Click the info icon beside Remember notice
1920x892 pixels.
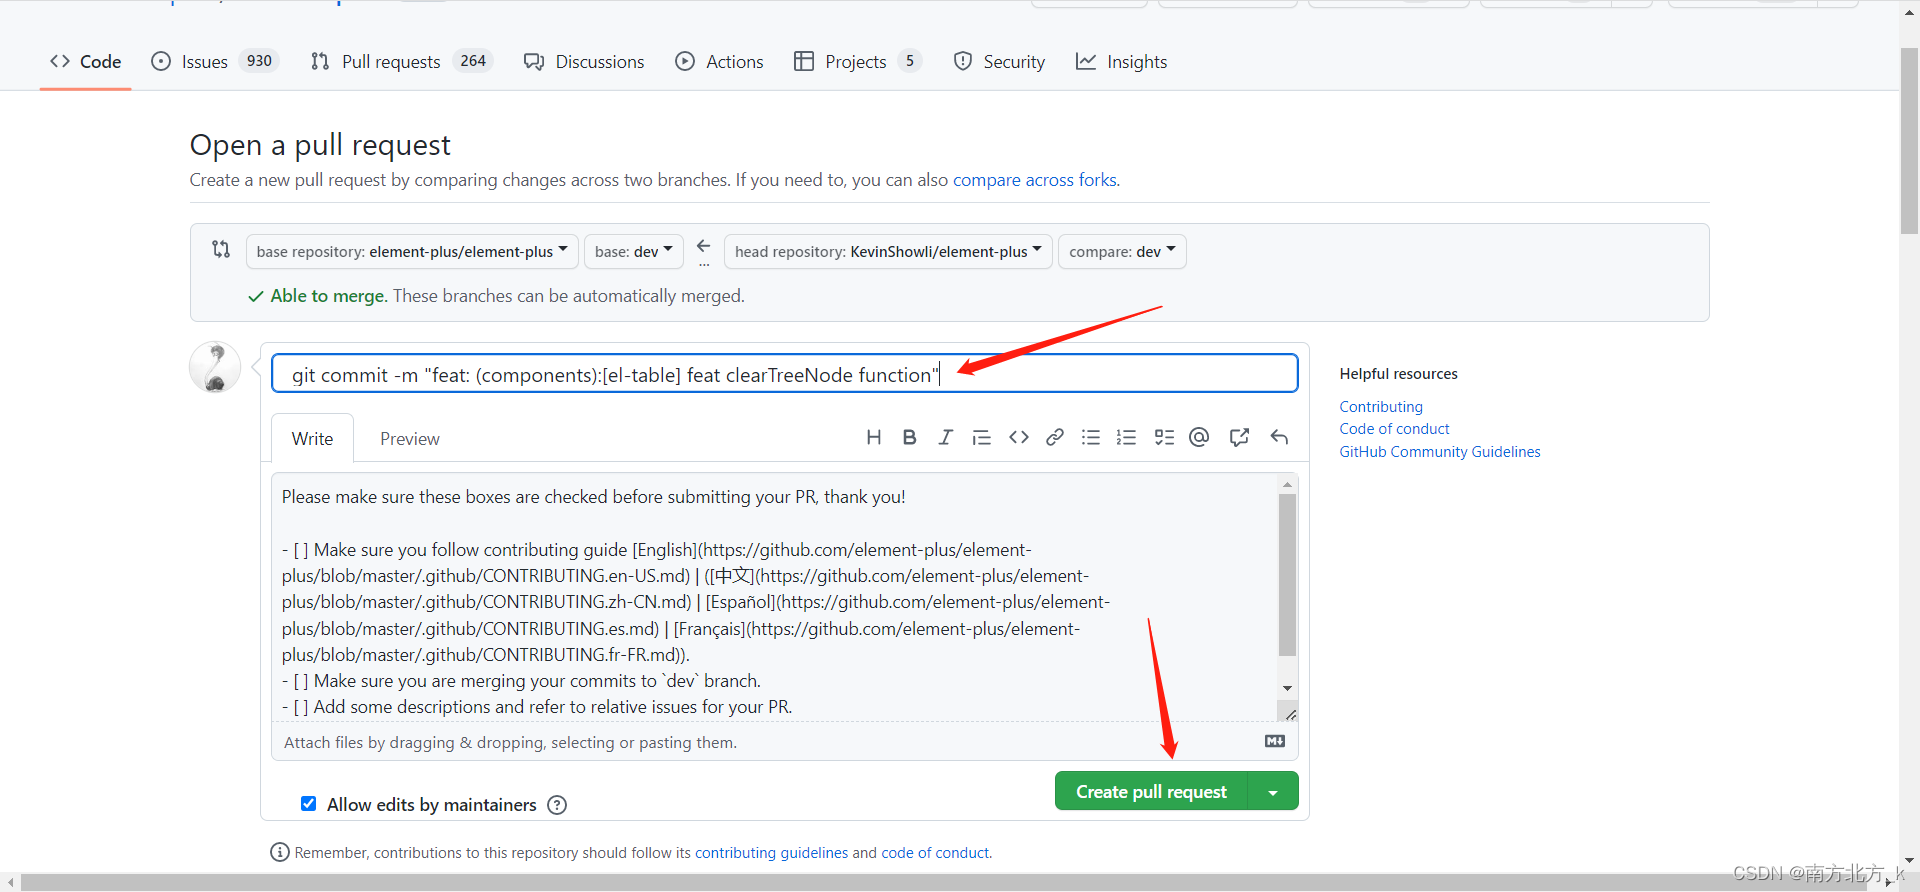click(280, 852)
